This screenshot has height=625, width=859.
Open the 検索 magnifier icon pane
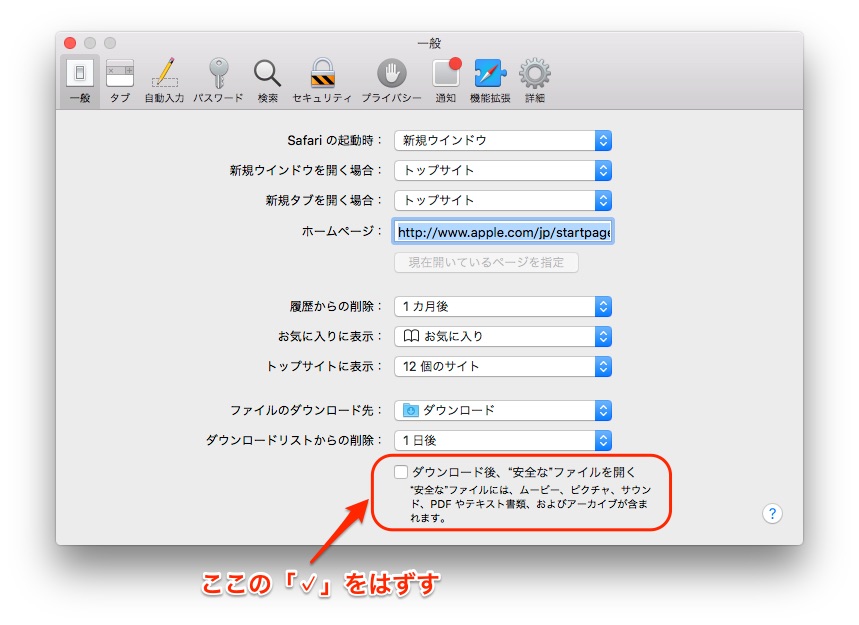267,81
